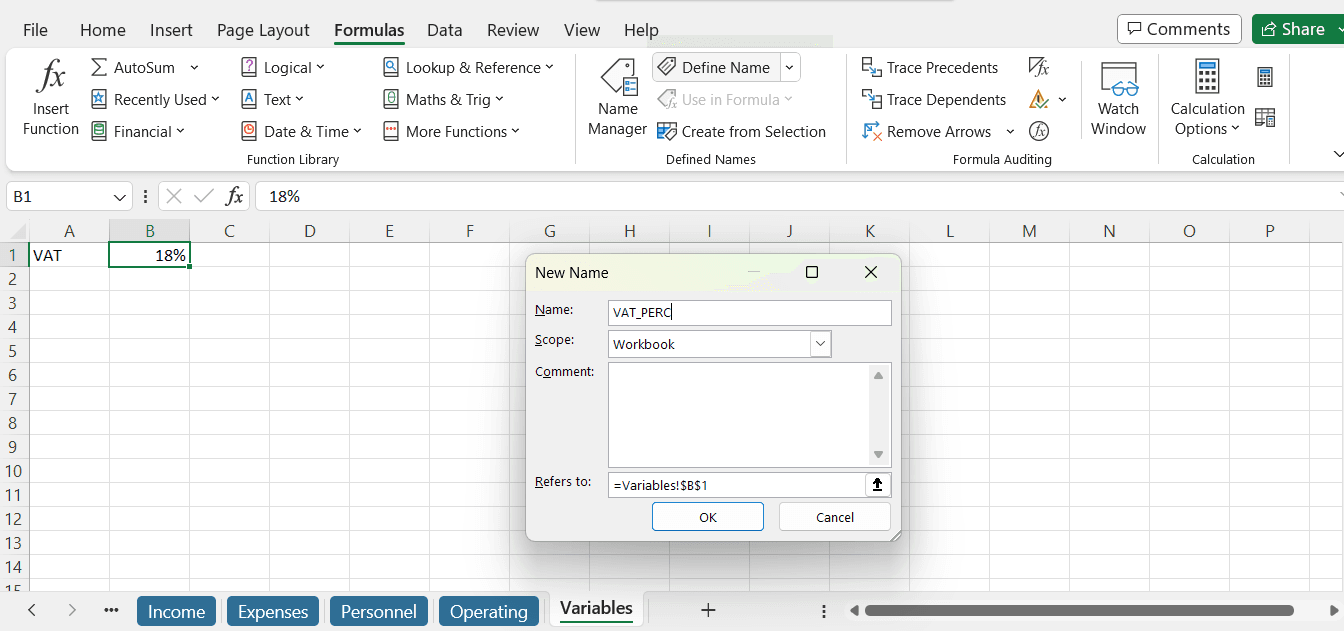Click the Insert Function icon

pos(50,95)
